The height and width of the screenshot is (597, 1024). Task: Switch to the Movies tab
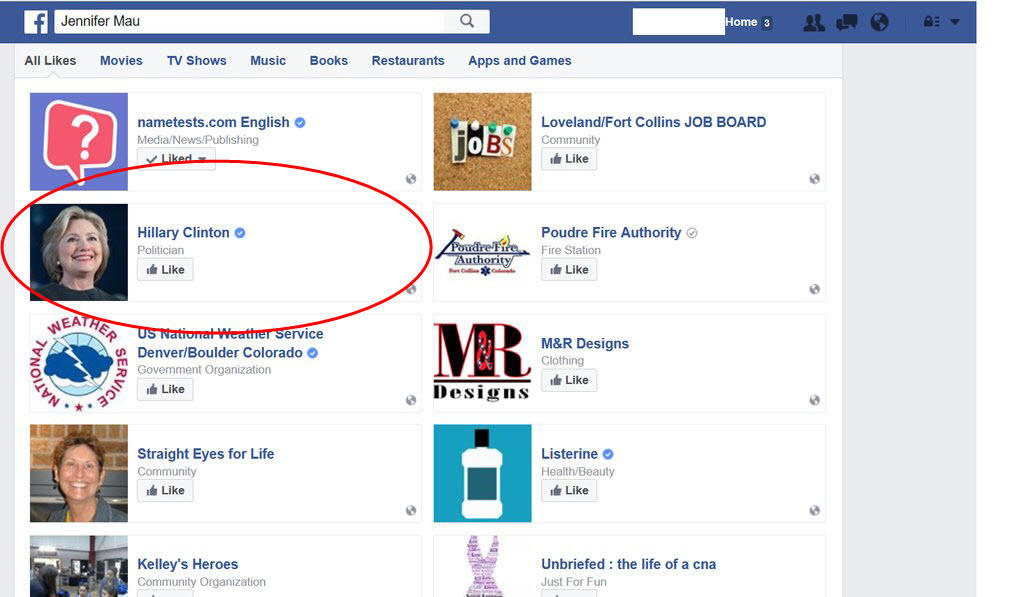[121, 61]
